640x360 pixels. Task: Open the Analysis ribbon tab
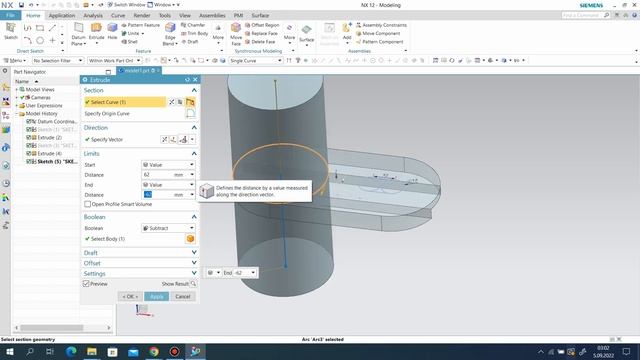pos(93,16)
